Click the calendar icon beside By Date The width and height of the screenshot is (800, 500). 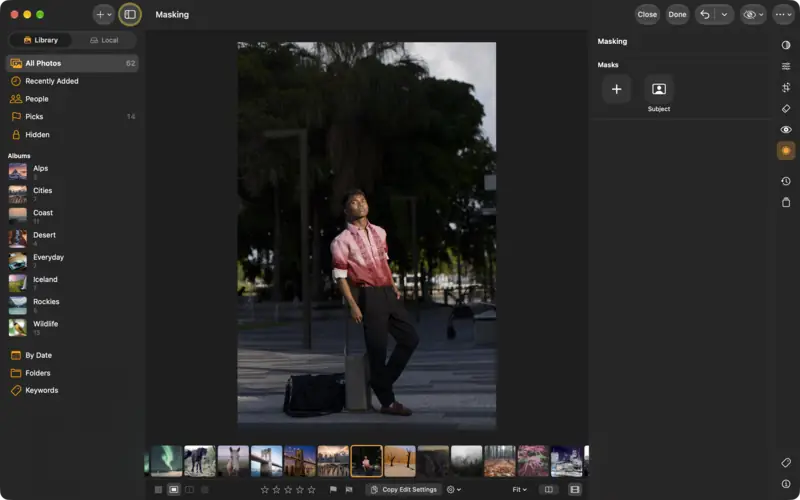tap(16, 355)
